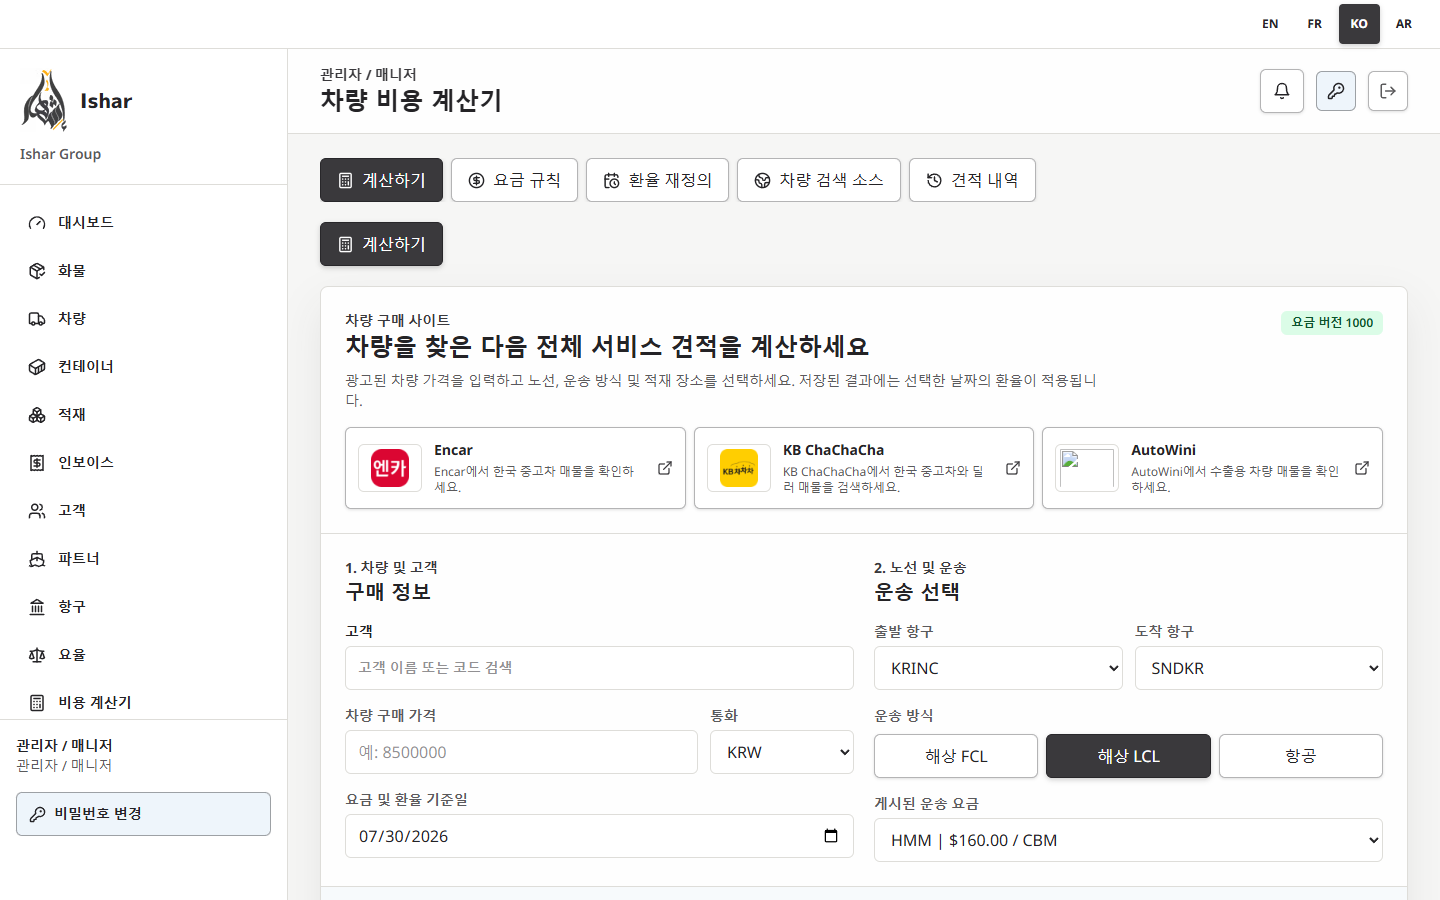Open the 출발 항구 KRINC dropdown
Image resolution: width=1440 pixels, height=900 pixels.
pos(998,668)
